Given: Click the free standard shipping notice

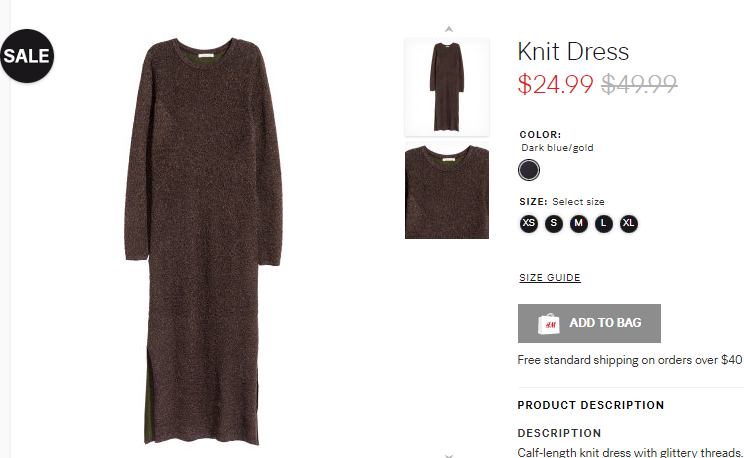Looking at the screenshot, I should click(630, 360).
